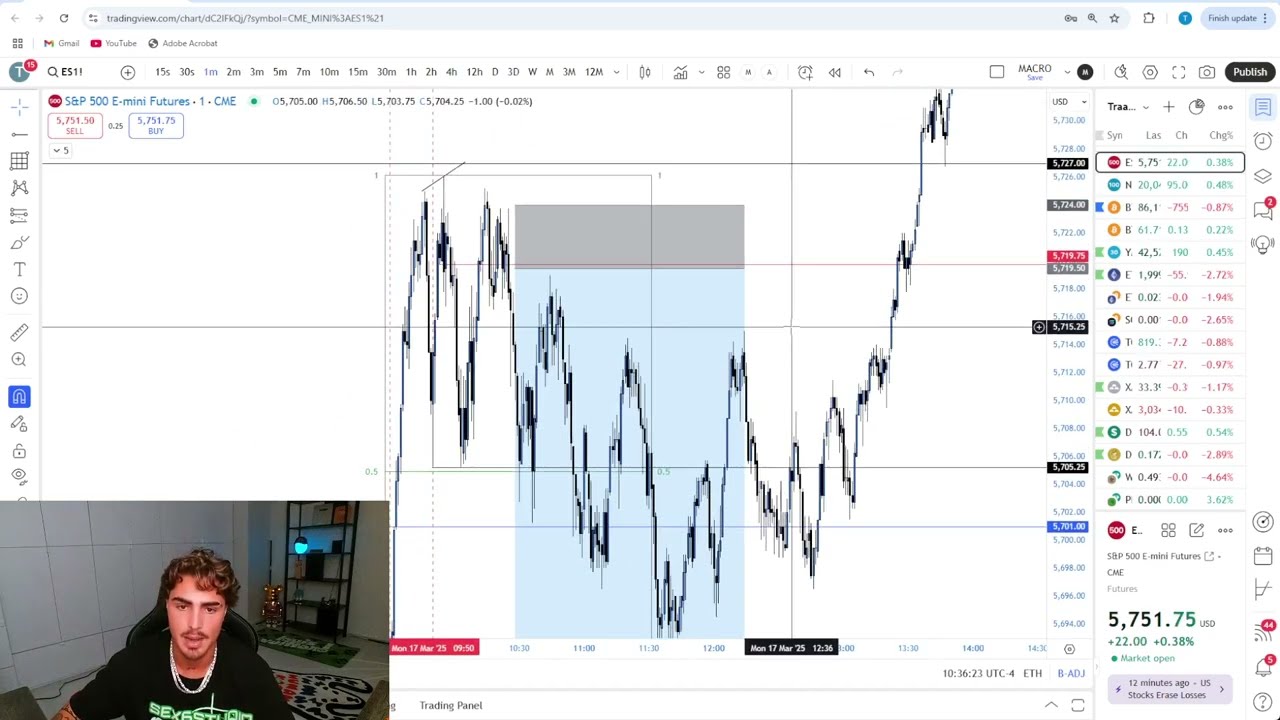
Task: Open Gann and Fibonacci tools
Action: pos(19,160)
